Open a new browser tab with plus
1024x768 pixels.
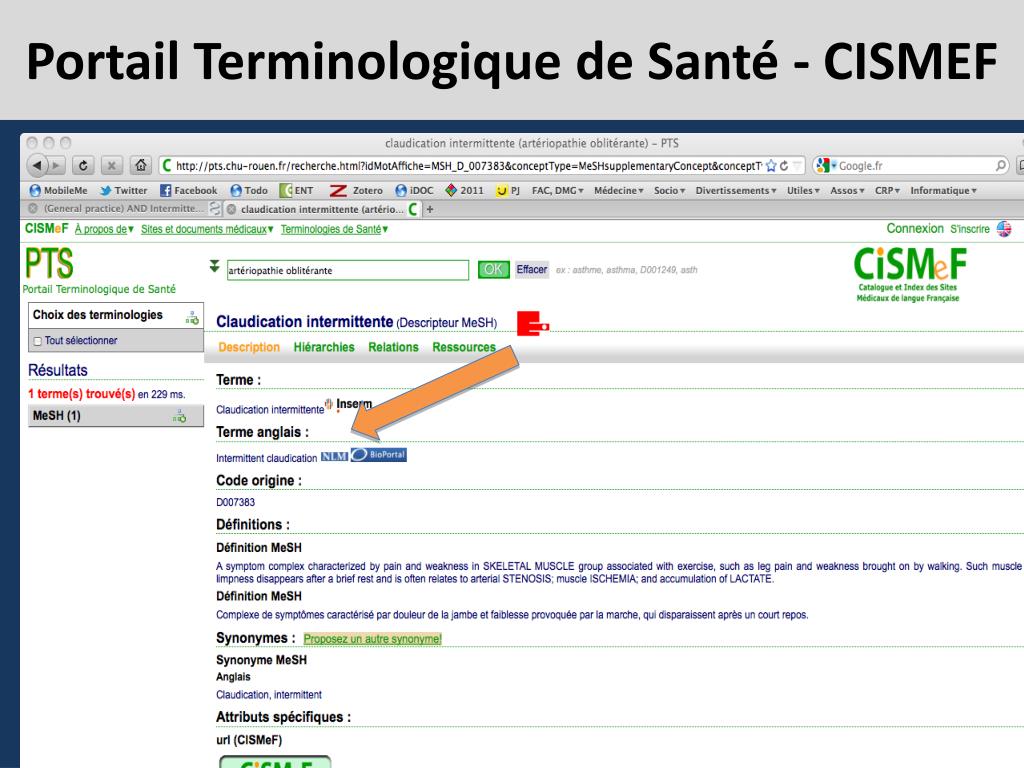430,210
